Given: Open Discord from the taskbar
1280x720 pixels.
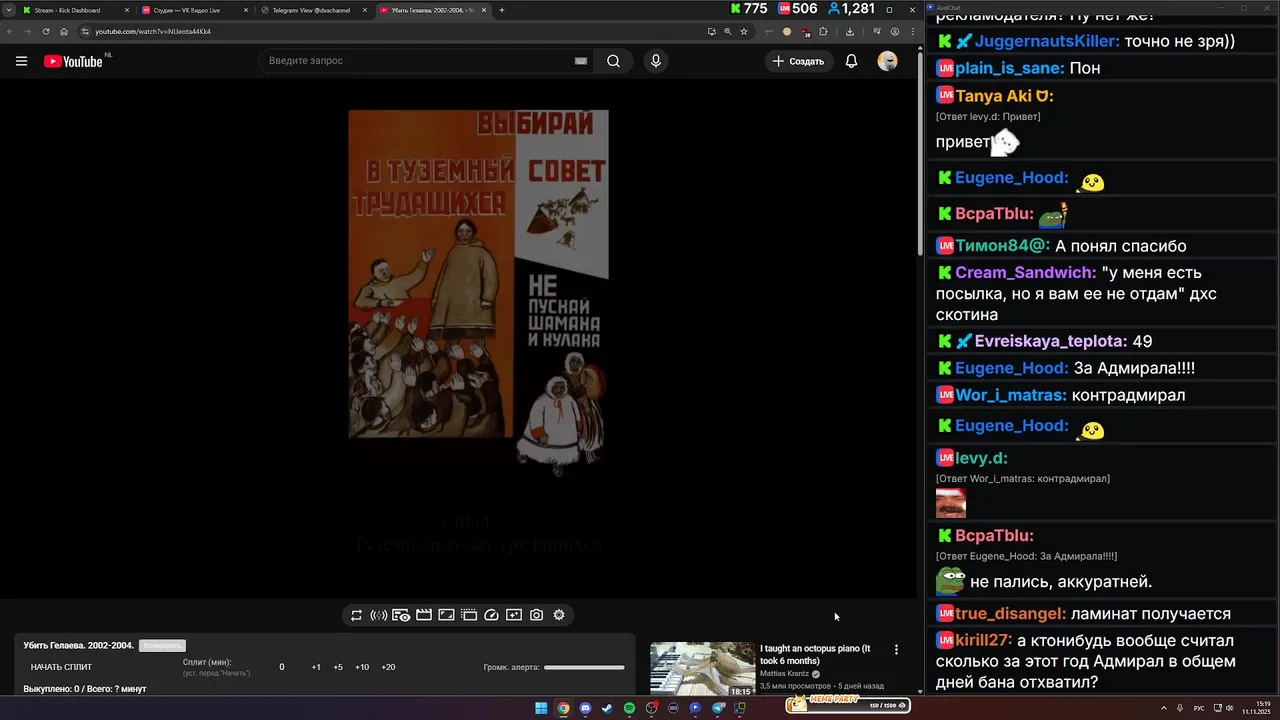Looking at the screenshot, I should pos(585,708).
